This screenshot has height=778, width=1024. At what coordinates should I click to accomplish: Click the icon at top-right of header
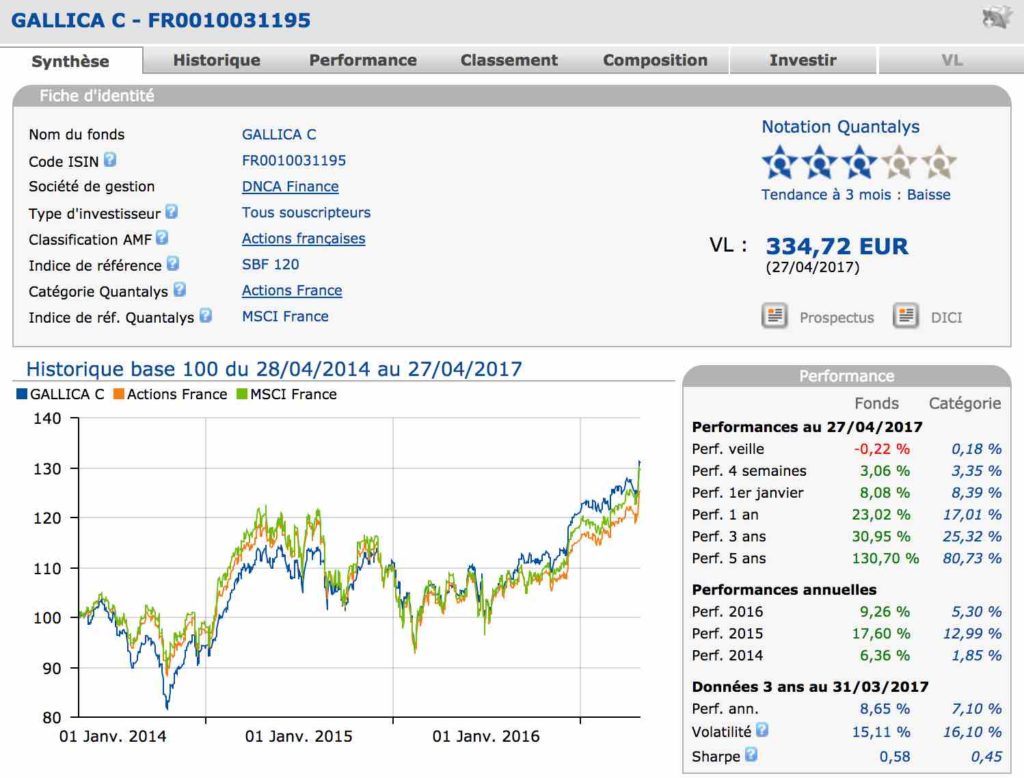[997, 18]
